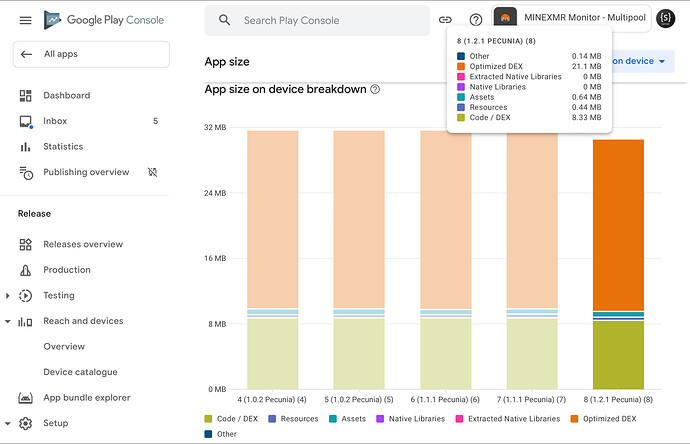Click the Dashboard grid icon
This screenshot has width=690, height=444.
tap(26, 95)
